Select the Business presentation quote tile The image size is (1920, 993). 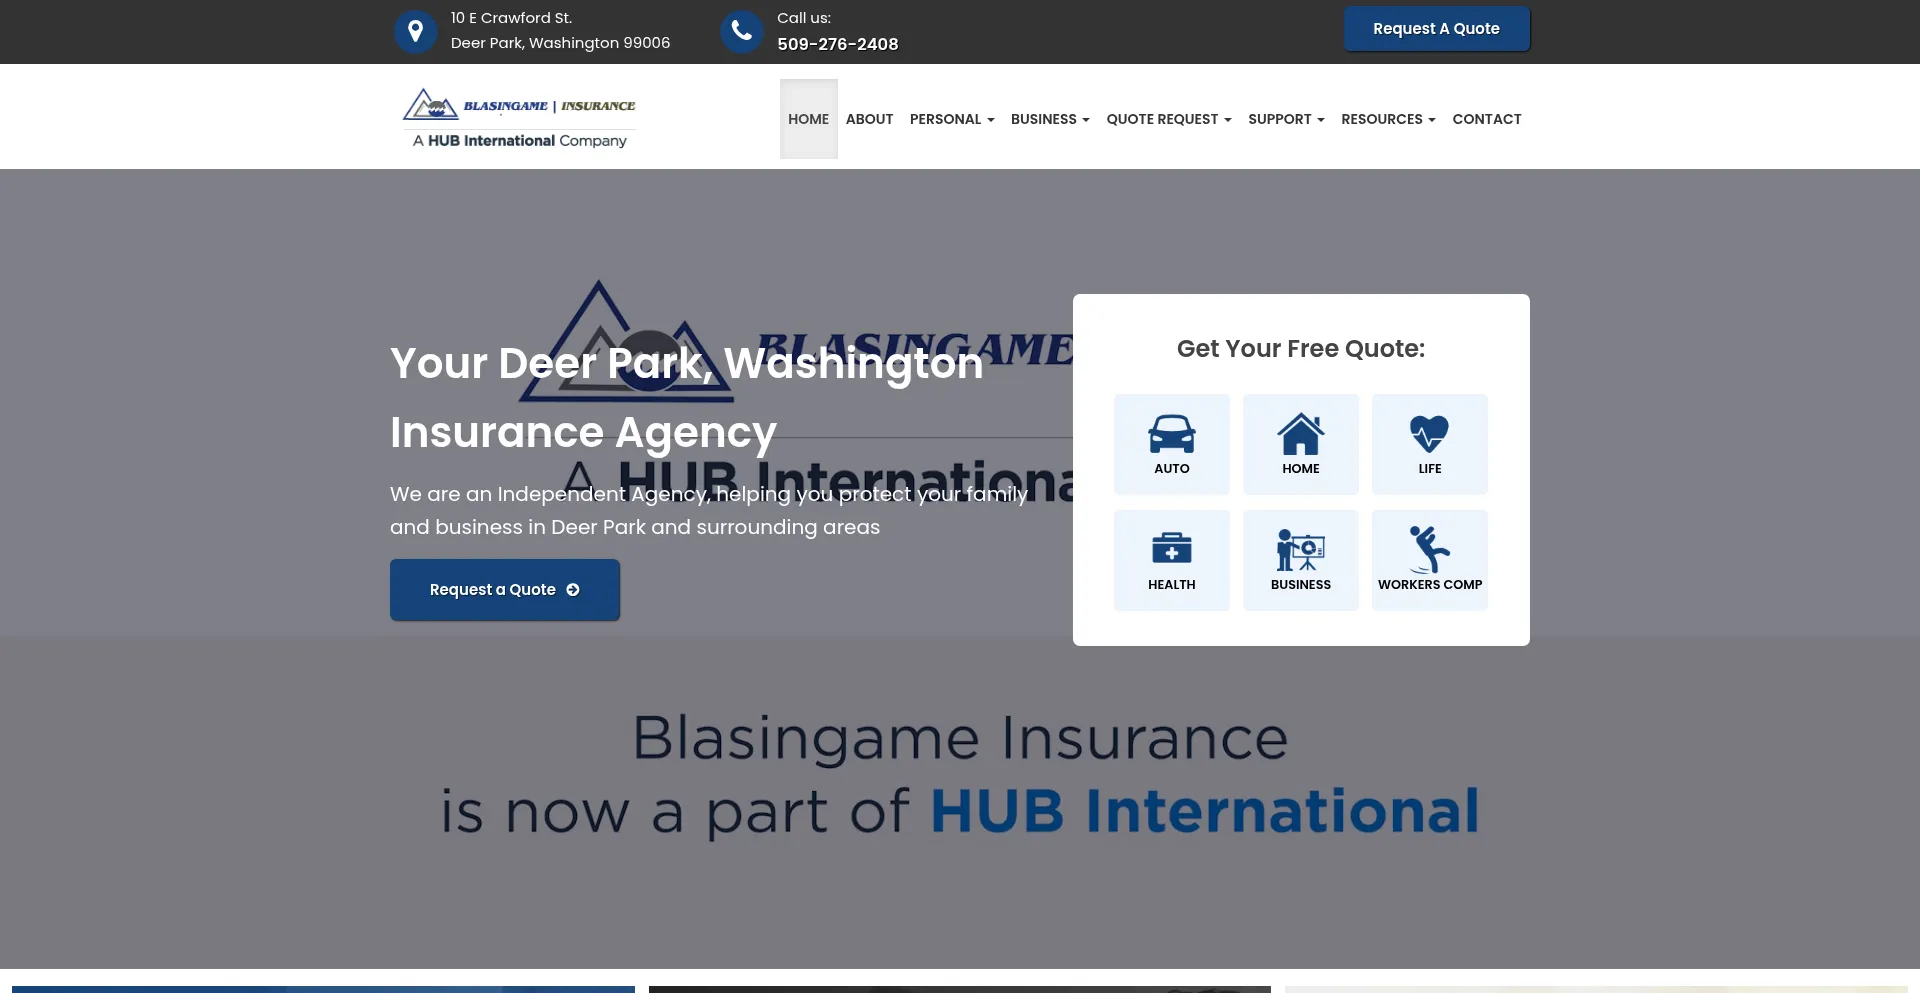tap(1301, 560)
